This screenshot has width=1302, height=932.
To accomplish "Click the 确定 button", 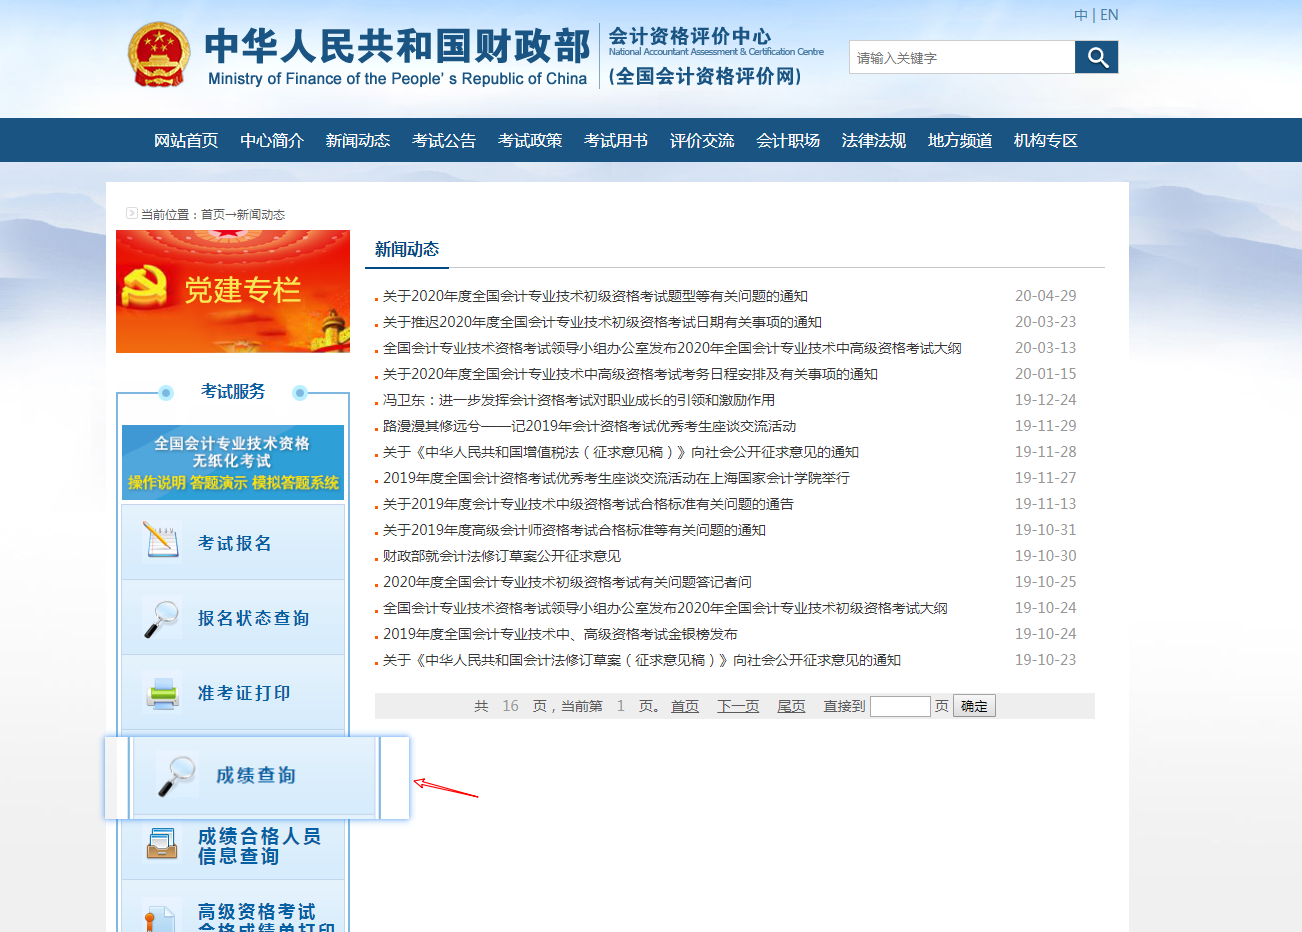I will 974,706.
